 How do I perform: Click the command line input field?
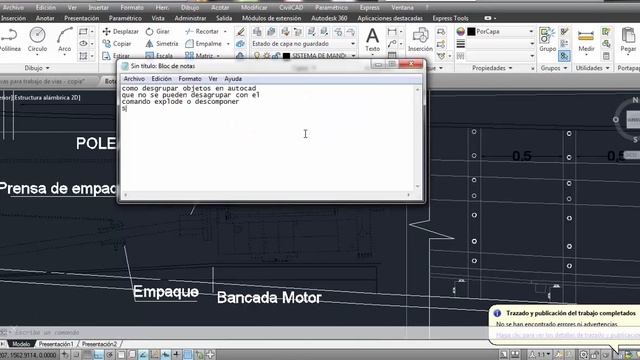point(245,333)
